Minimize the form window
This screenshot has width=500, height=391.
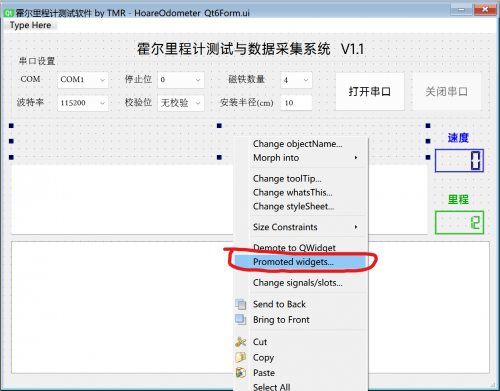coord(461,10)
